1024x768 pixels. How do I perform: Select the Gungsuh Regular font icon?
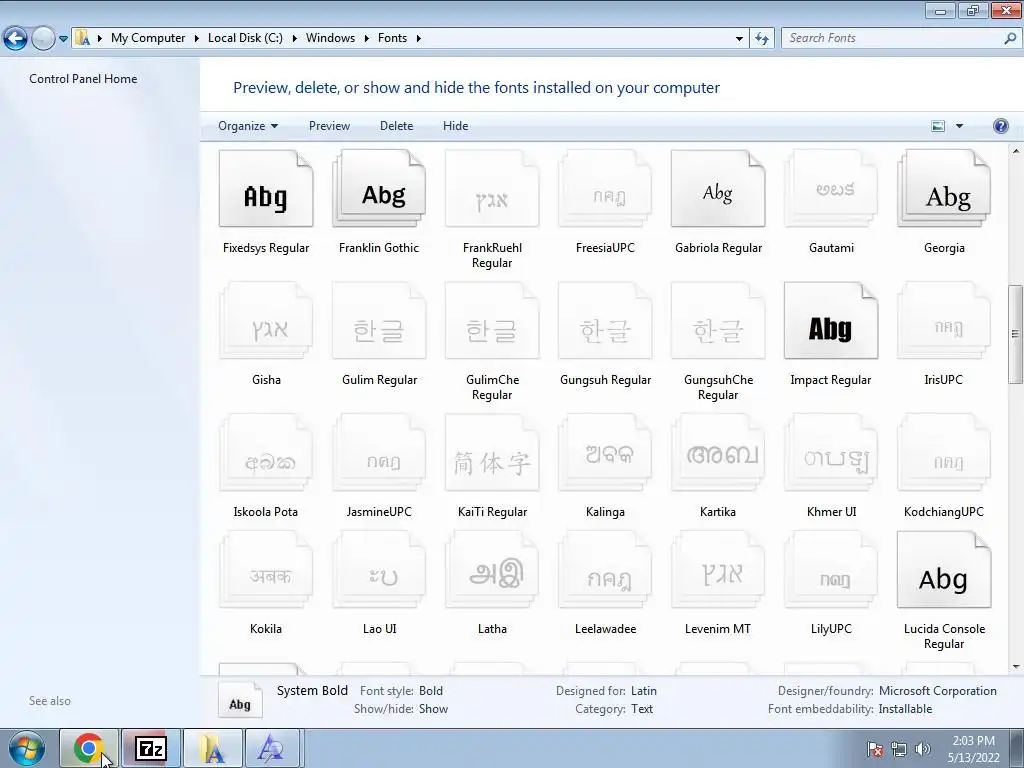605,321
